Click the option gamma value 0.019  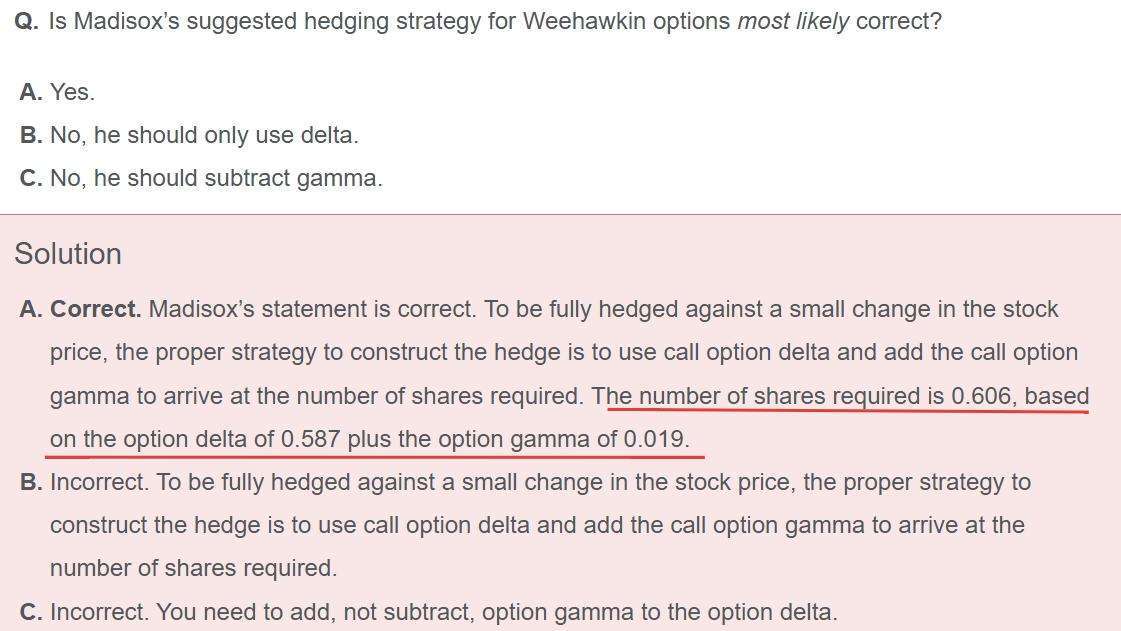tap(655, 439)
